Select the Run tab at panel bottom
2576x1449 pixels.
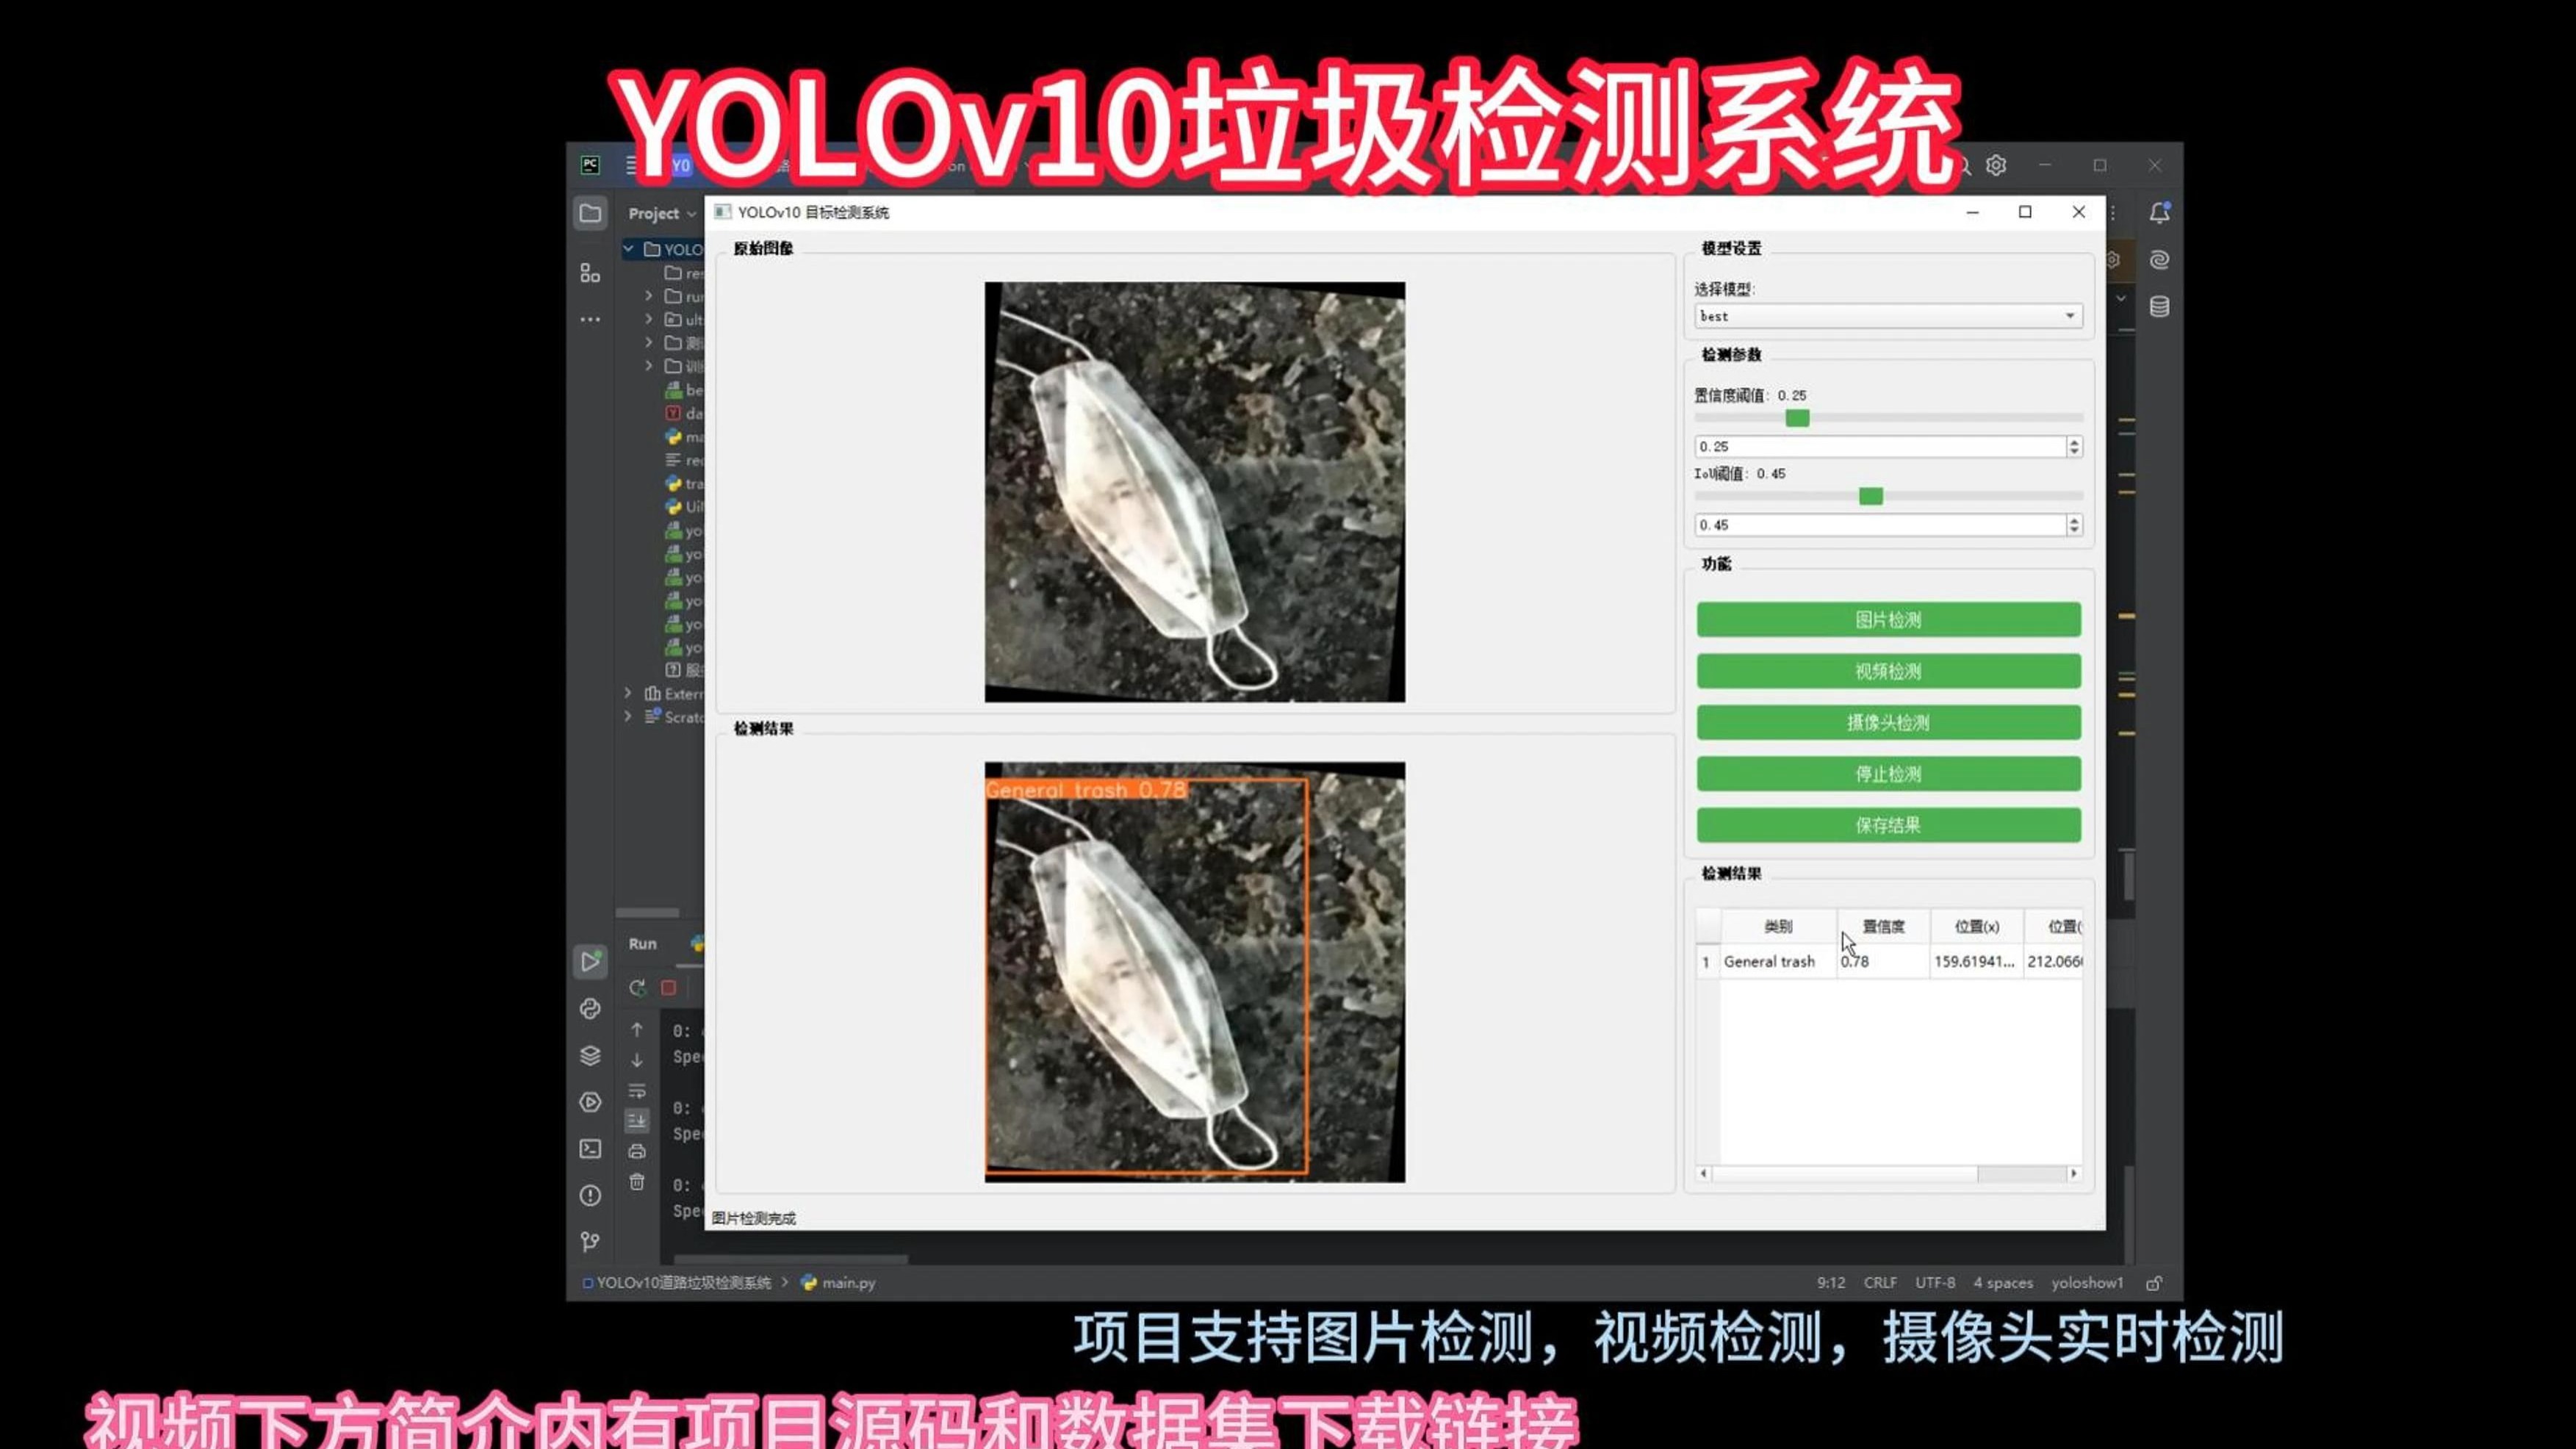[x=641, y=944]
